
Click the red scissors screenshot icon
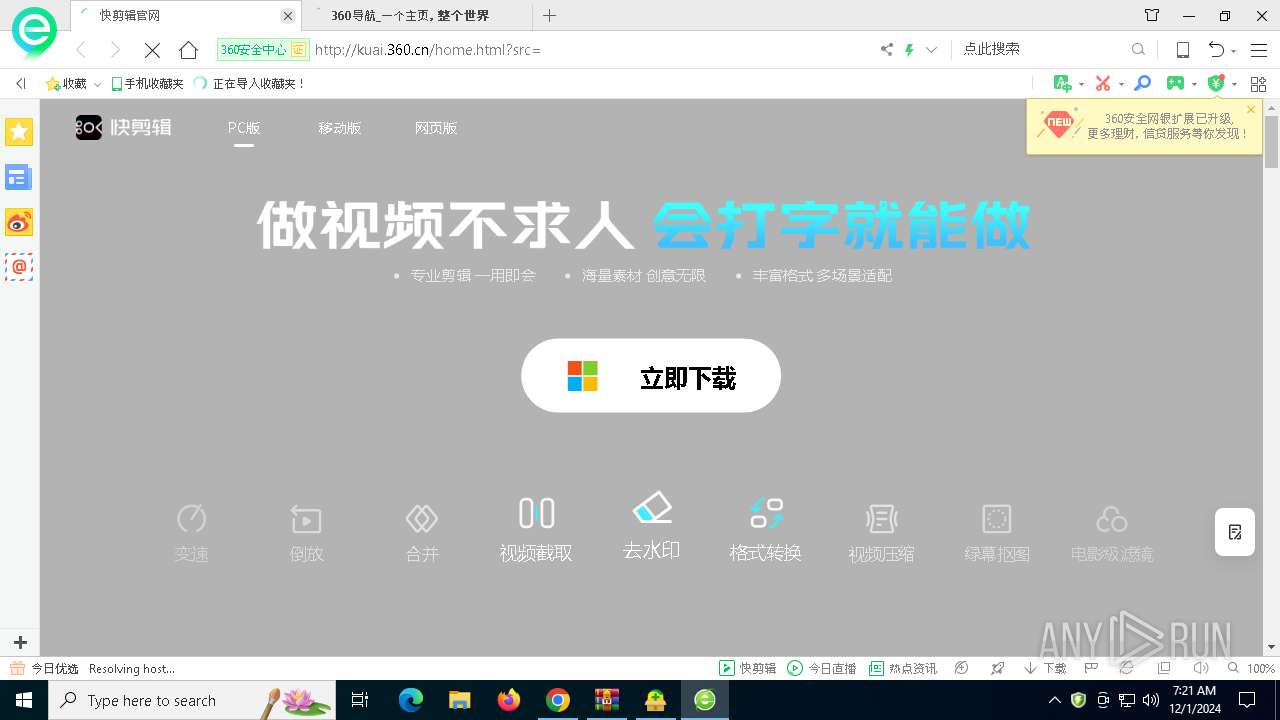(1103, 83)
